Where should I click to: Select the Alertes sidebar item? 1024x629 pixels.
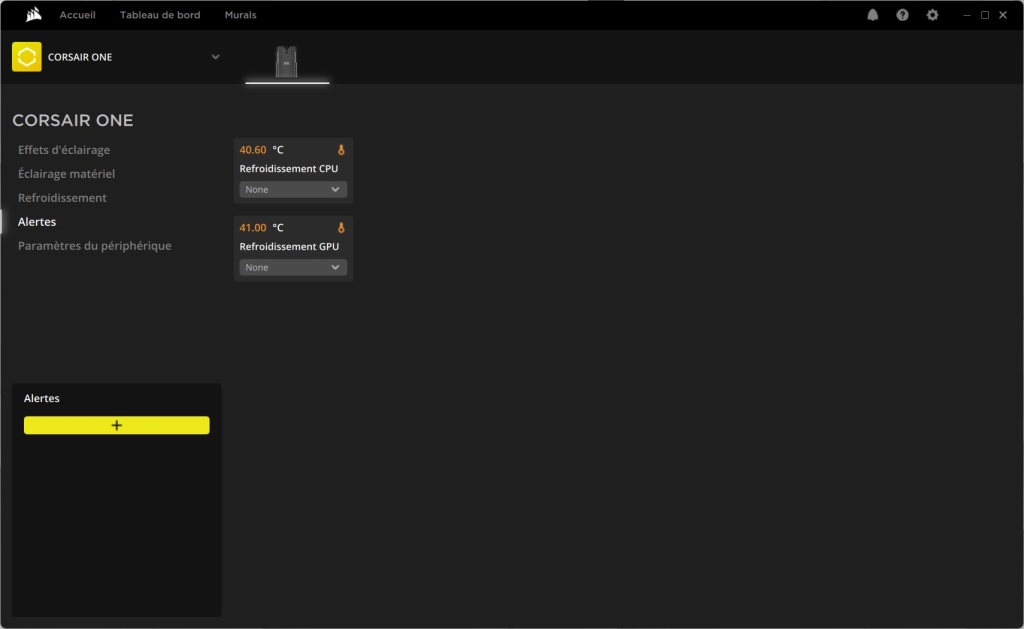pos(37,222)
